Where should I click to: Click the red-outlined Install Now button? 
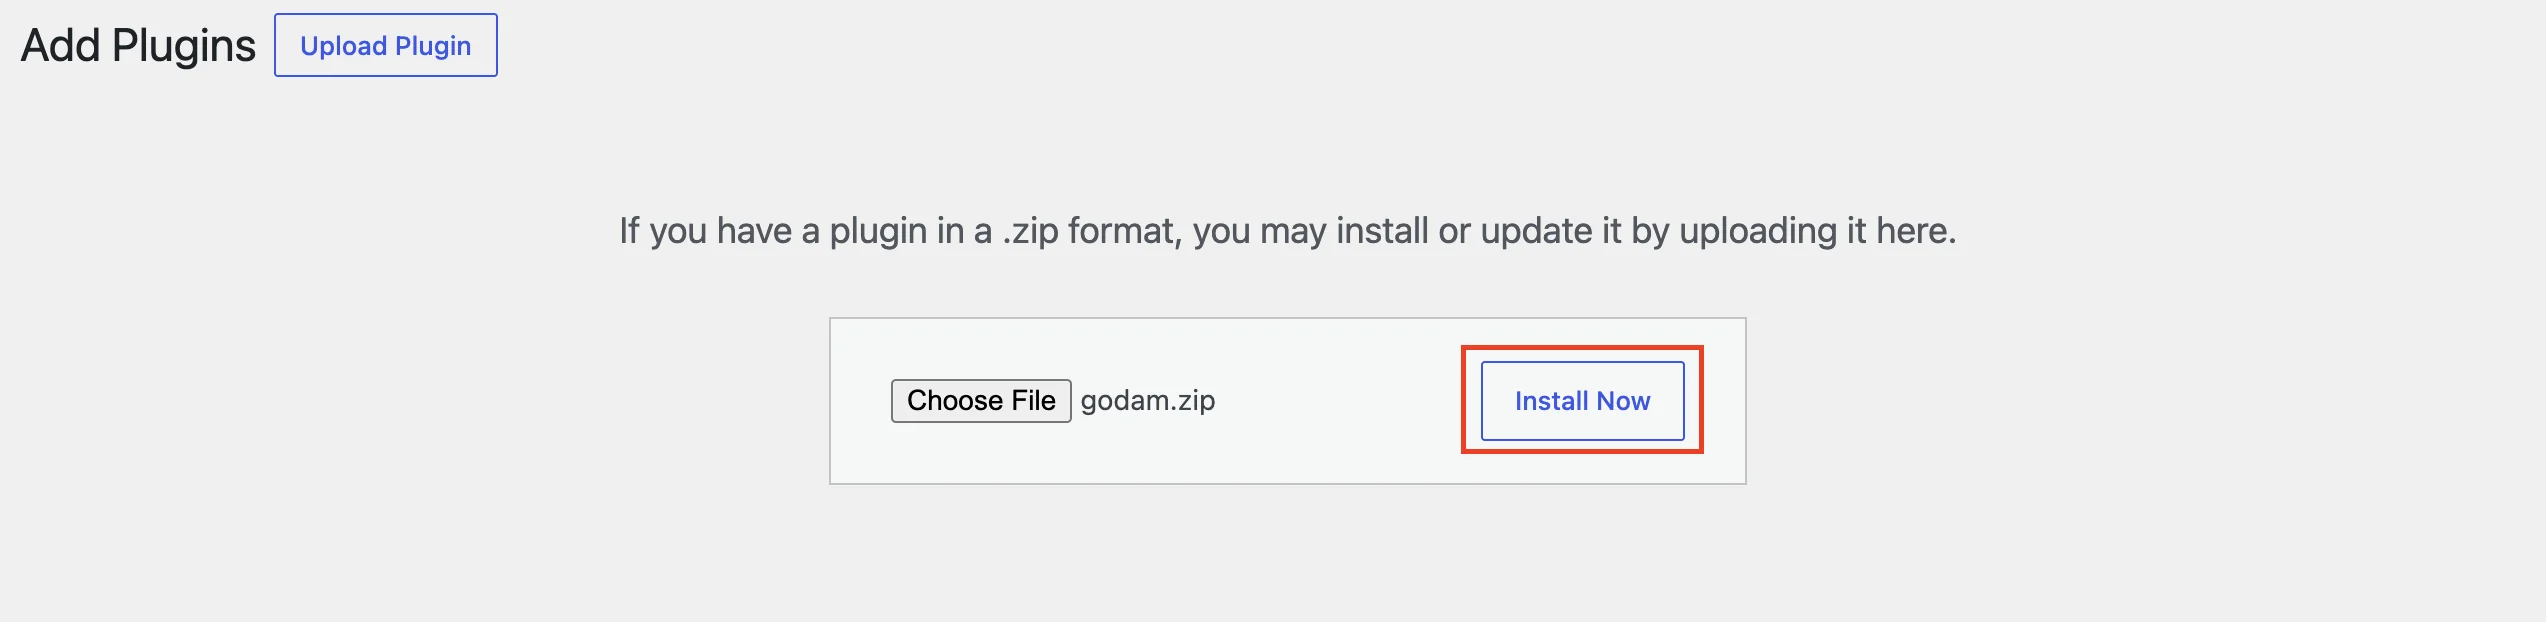1582,401
